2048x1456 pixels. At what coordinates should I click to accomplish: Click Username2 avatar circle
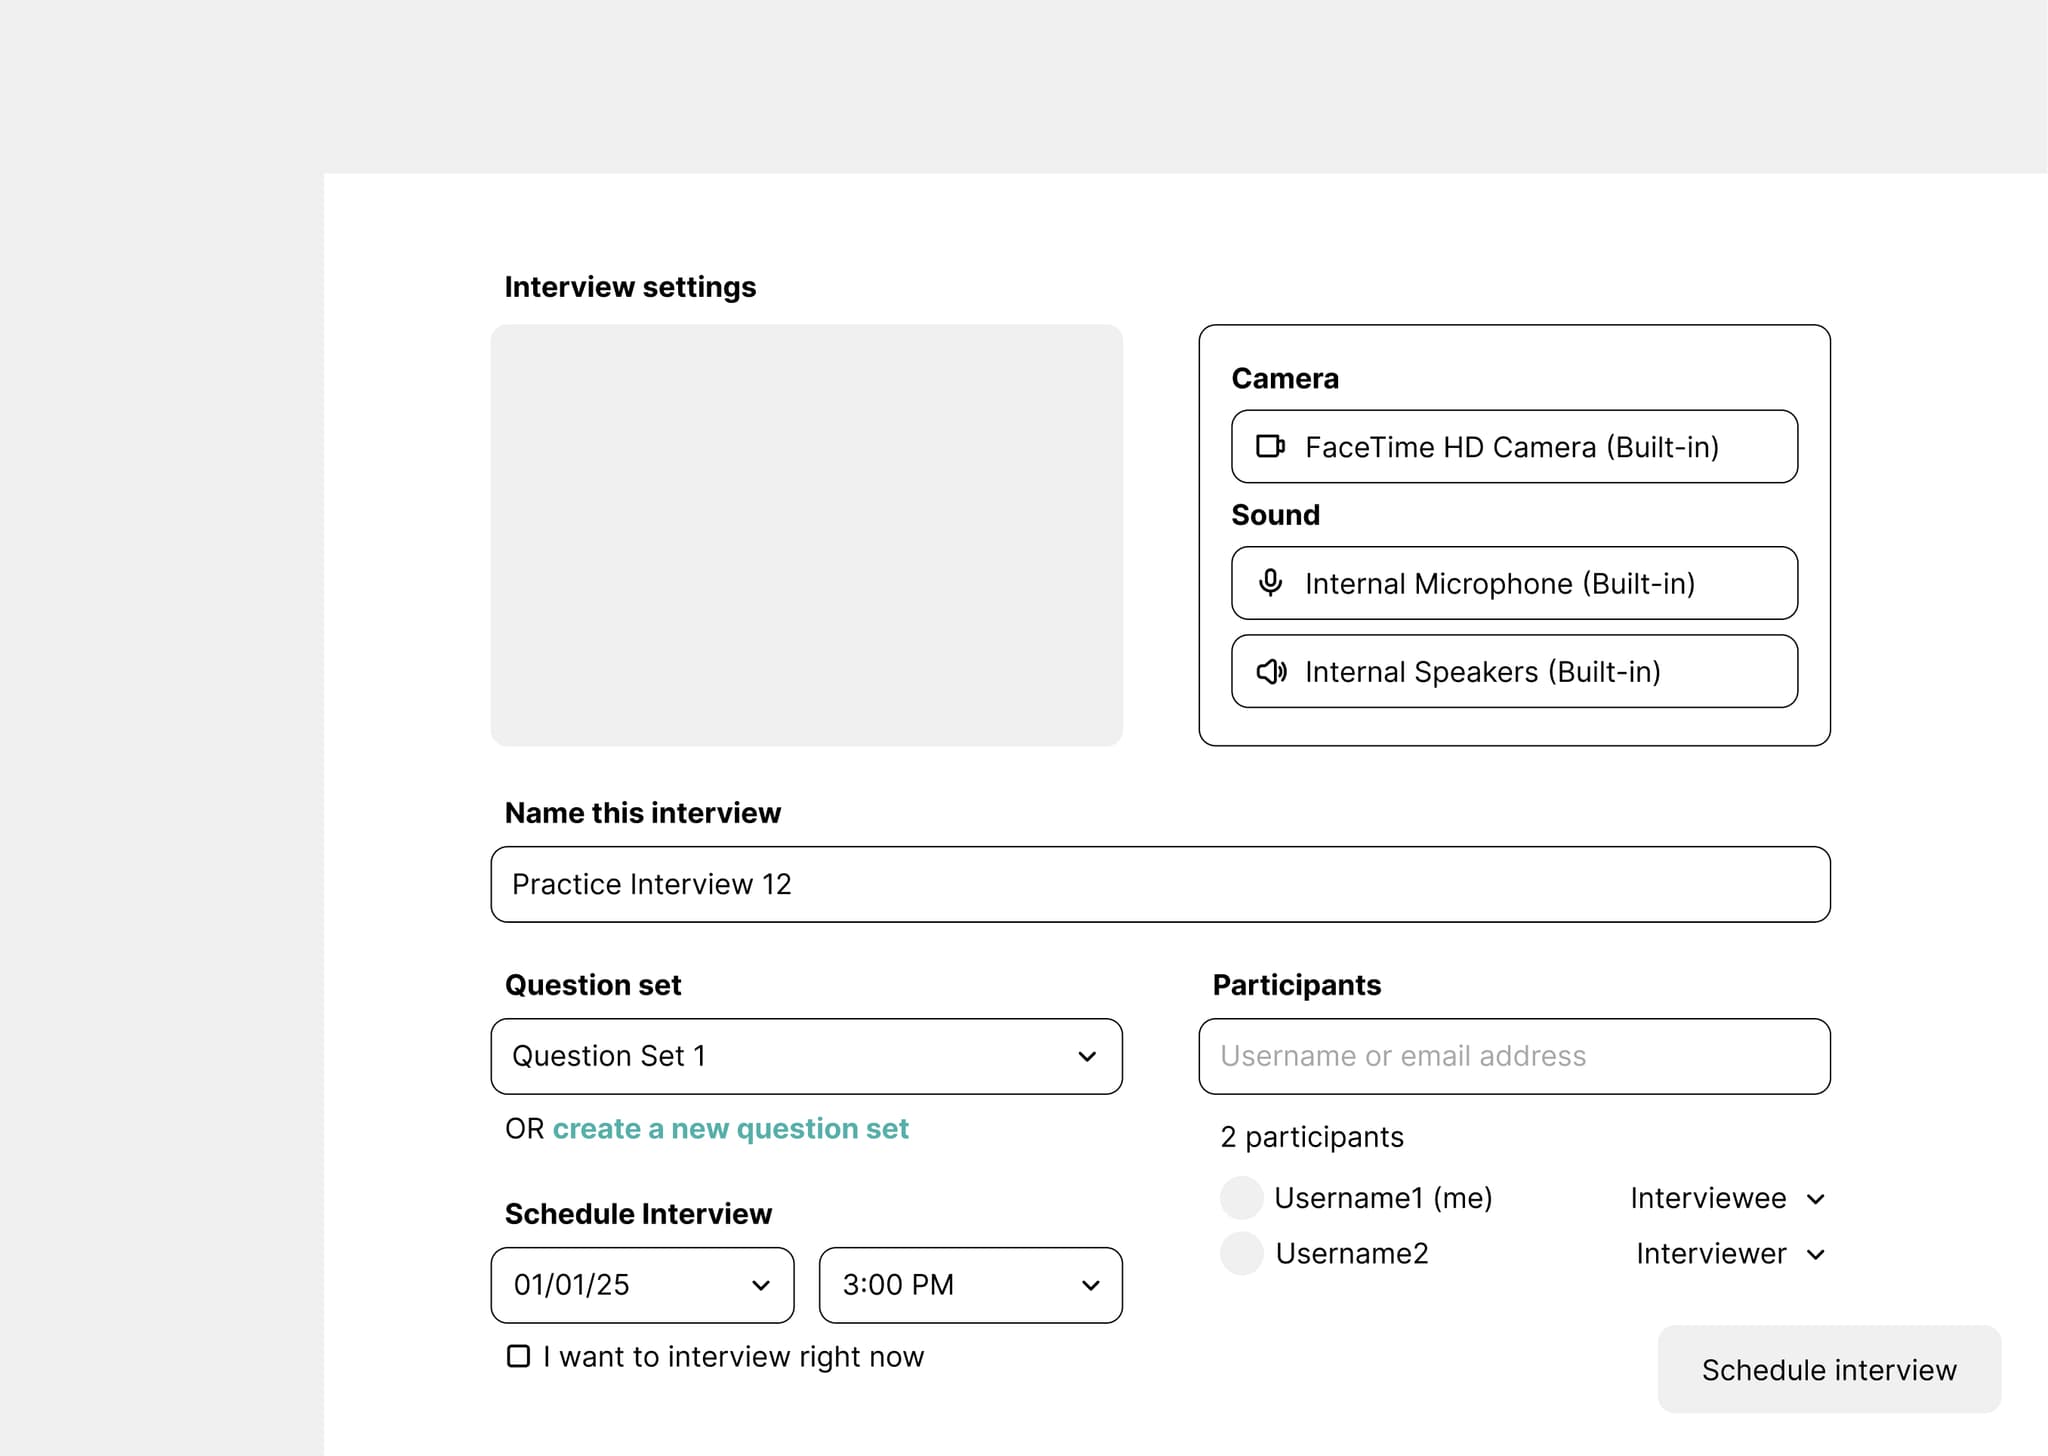[1241, 1254]
